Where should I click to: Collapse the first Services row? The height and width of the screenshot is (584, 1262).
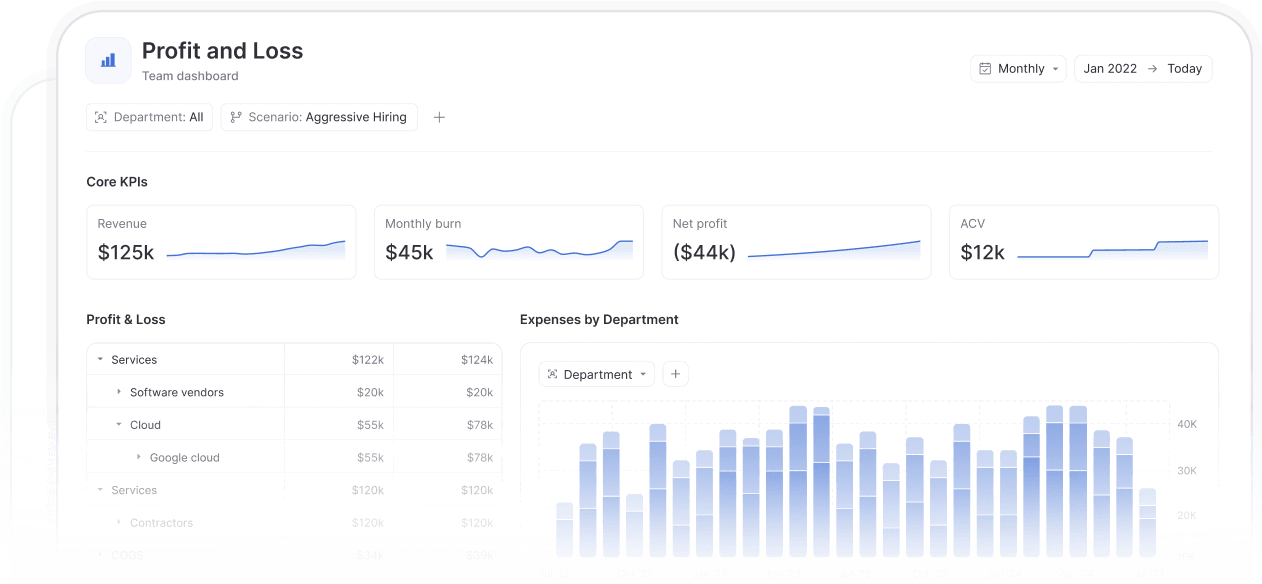[100, 359]
